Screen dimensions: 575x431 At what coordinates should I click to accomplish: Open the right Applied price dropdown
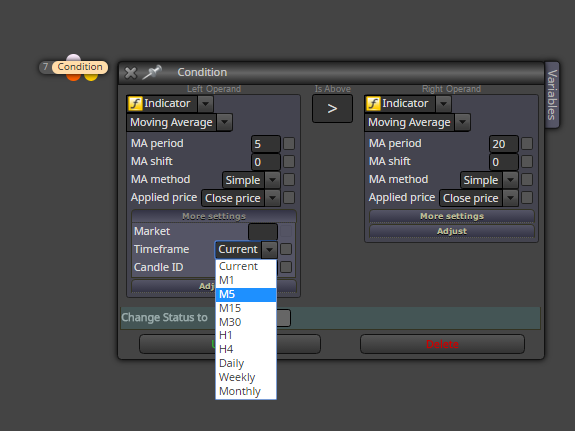pyautogui.click(x=510, y=198)
